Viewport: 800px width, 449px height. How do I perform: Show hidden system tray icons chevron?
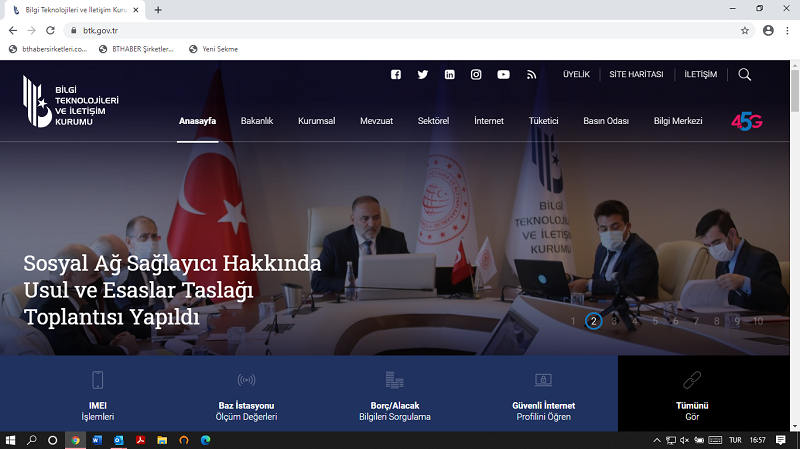coord(657,440)
